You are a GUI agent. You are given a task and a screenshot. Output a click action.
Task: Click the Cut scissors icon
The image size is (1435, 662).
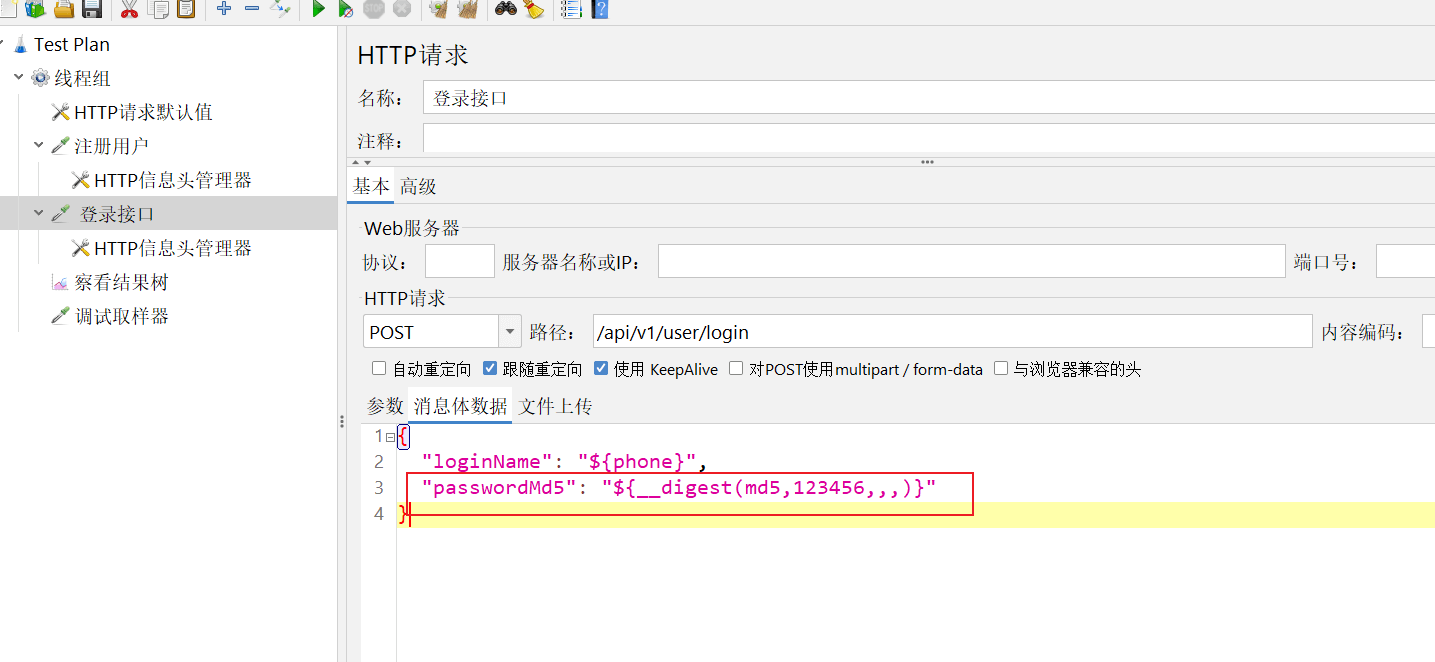tap(129, 9)
